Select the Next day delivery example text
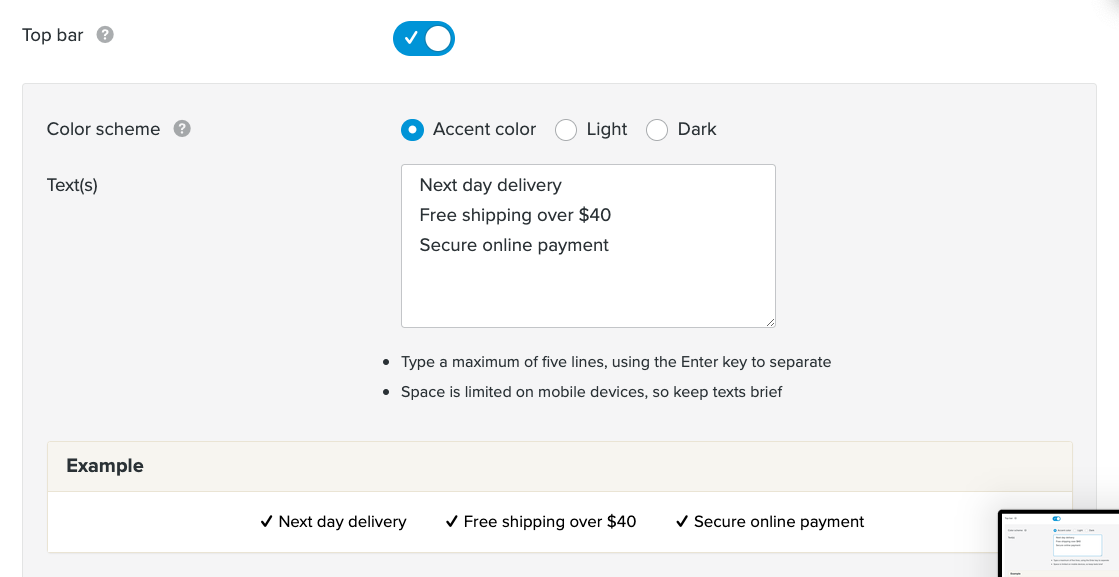The width and height of the screenshot is (1119, 577). (x=343, y=521)
